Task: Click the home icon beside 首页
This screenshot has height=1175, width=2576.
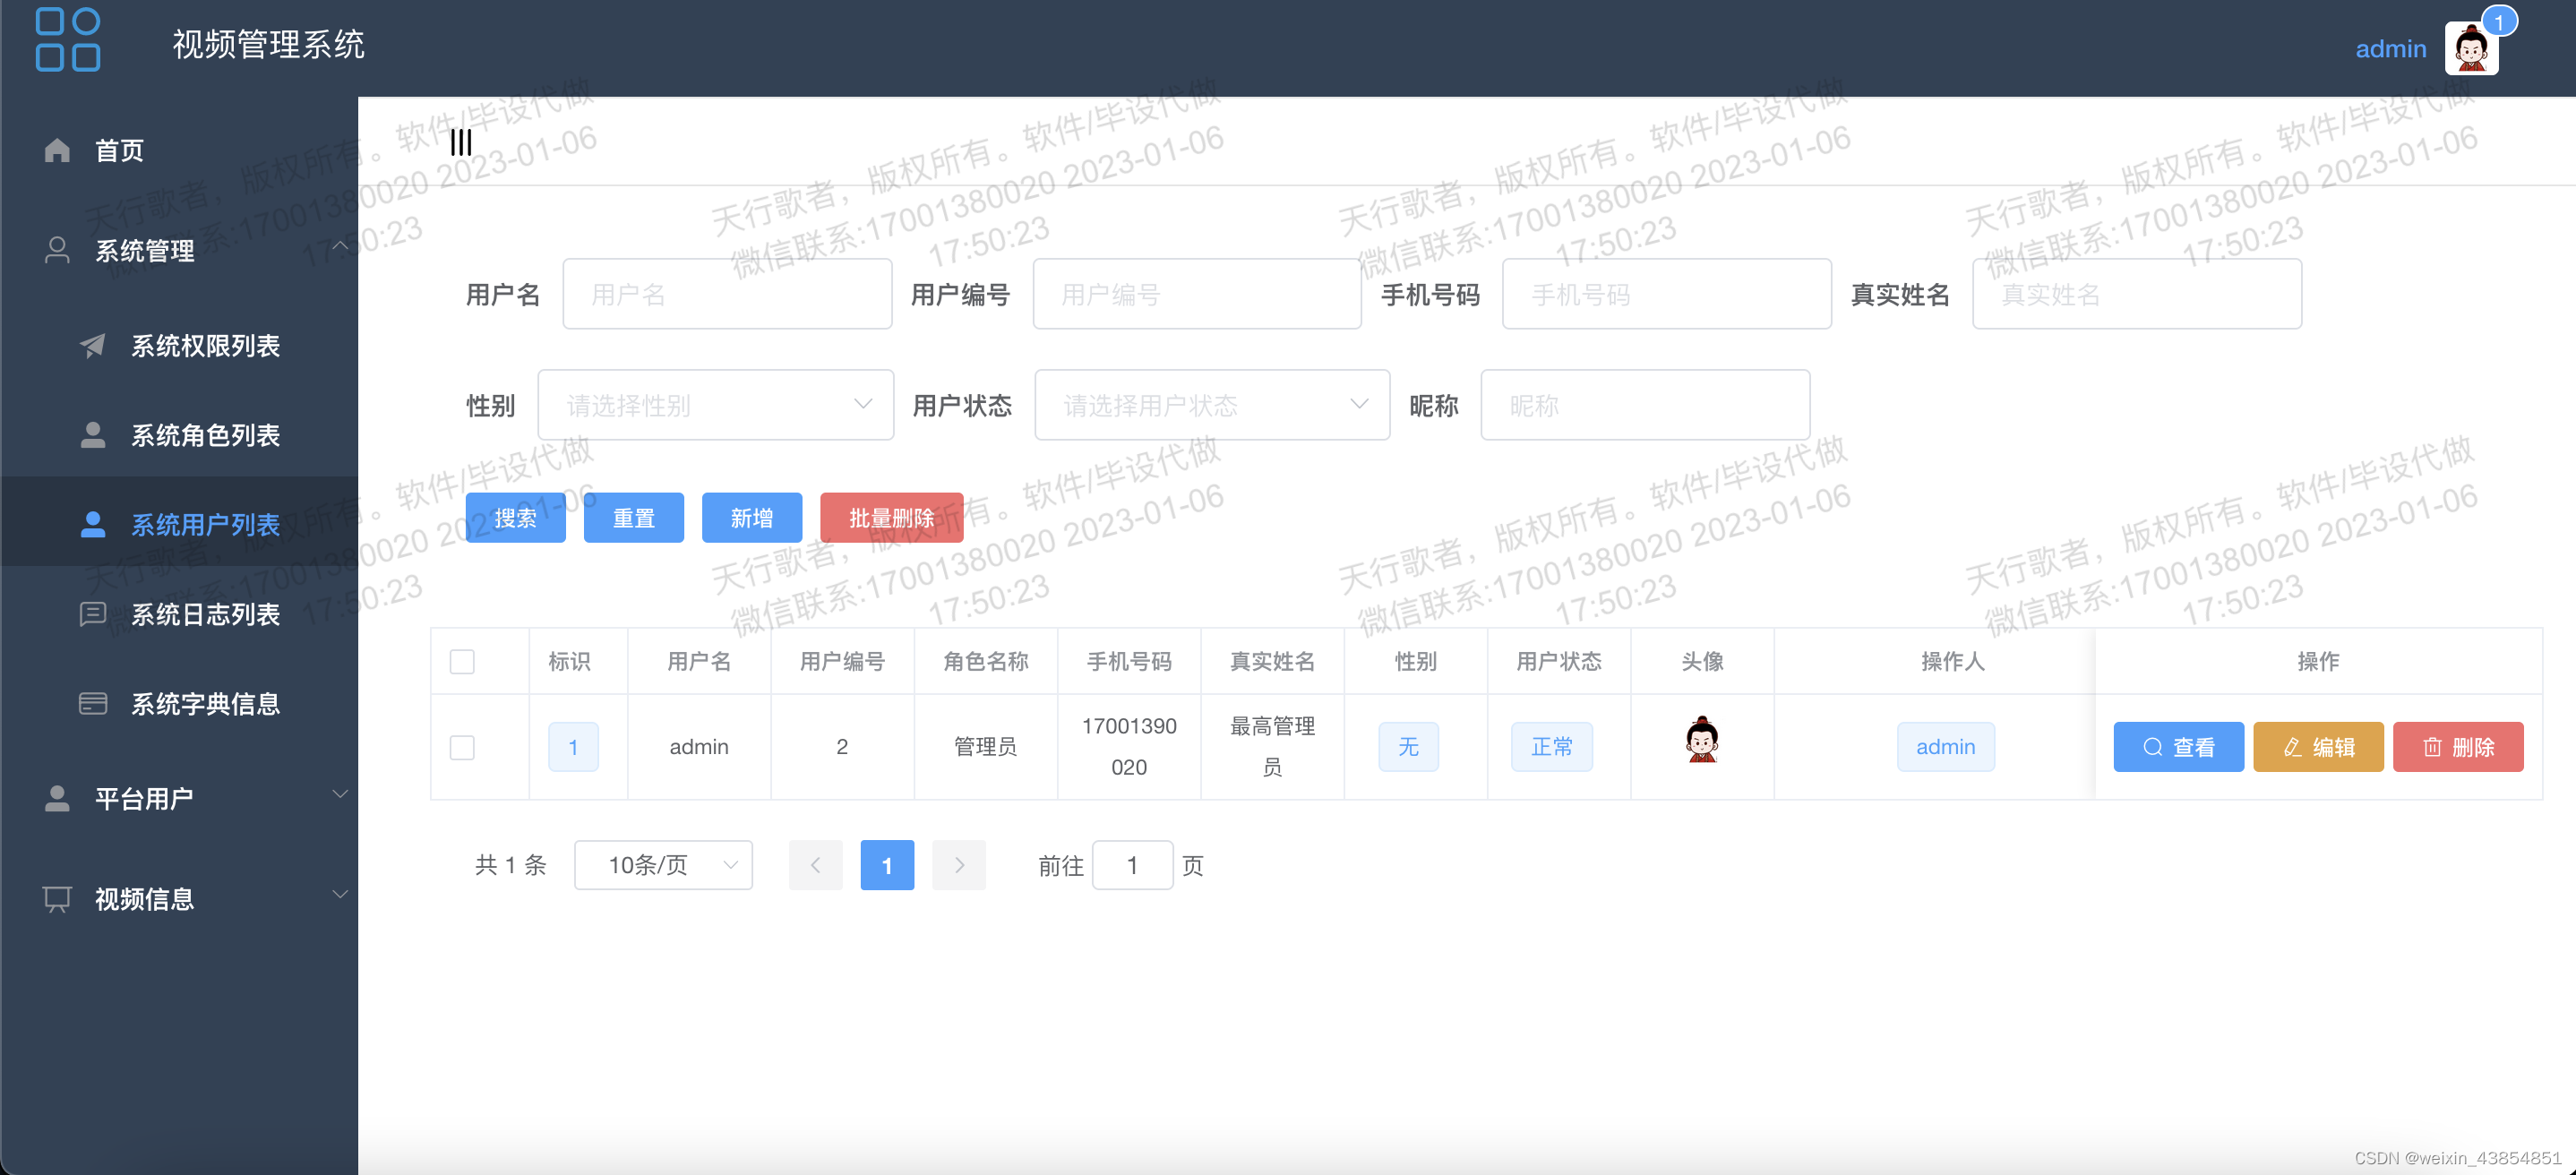Action: tap(57, 150)
